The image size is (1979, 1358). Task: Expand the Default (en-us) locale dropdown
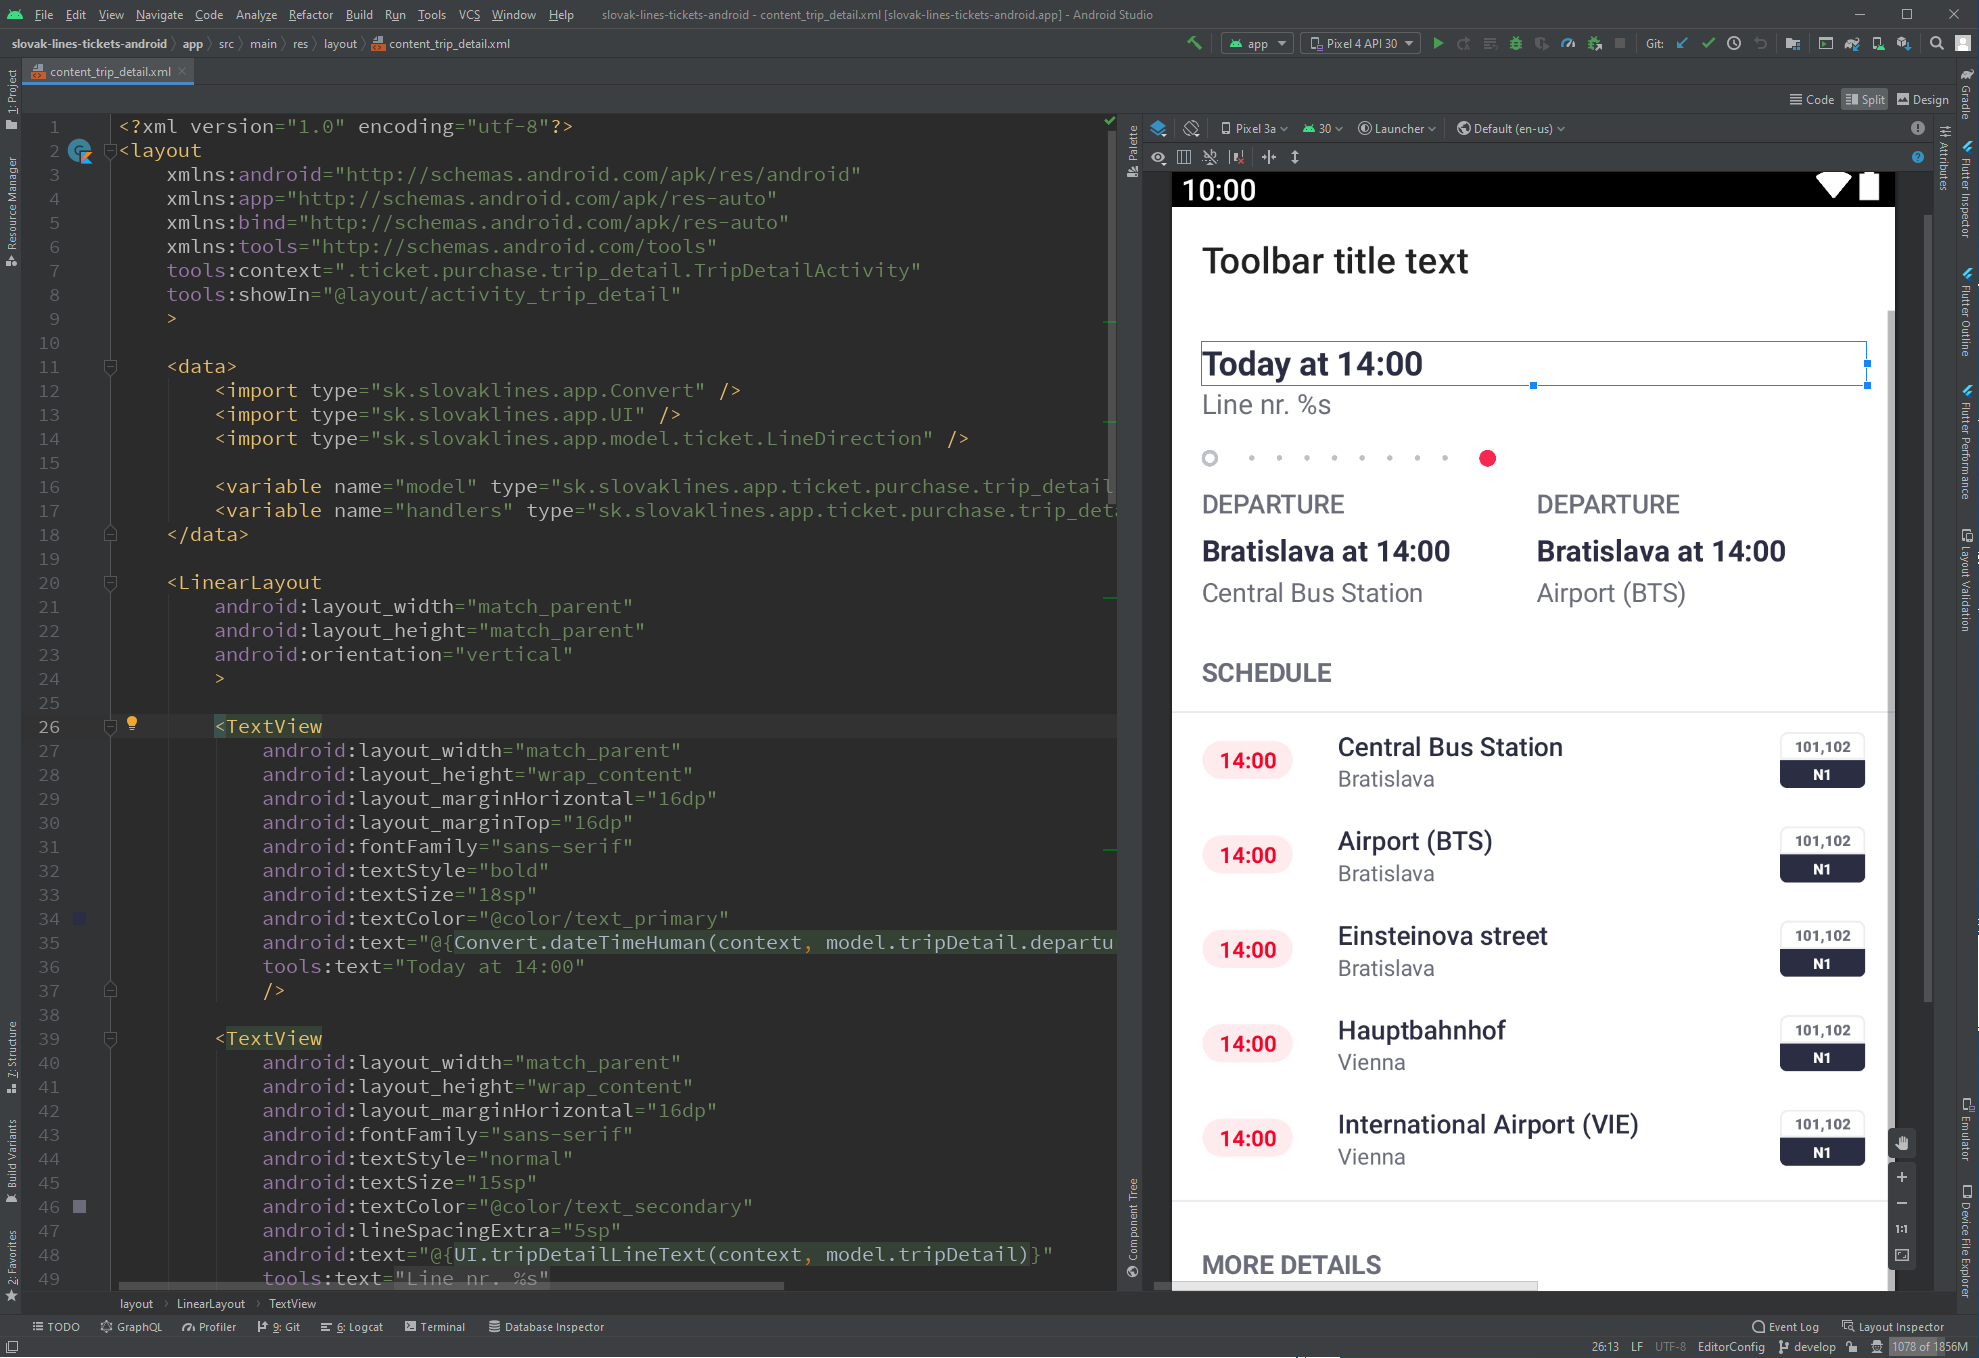(1511, 128)
